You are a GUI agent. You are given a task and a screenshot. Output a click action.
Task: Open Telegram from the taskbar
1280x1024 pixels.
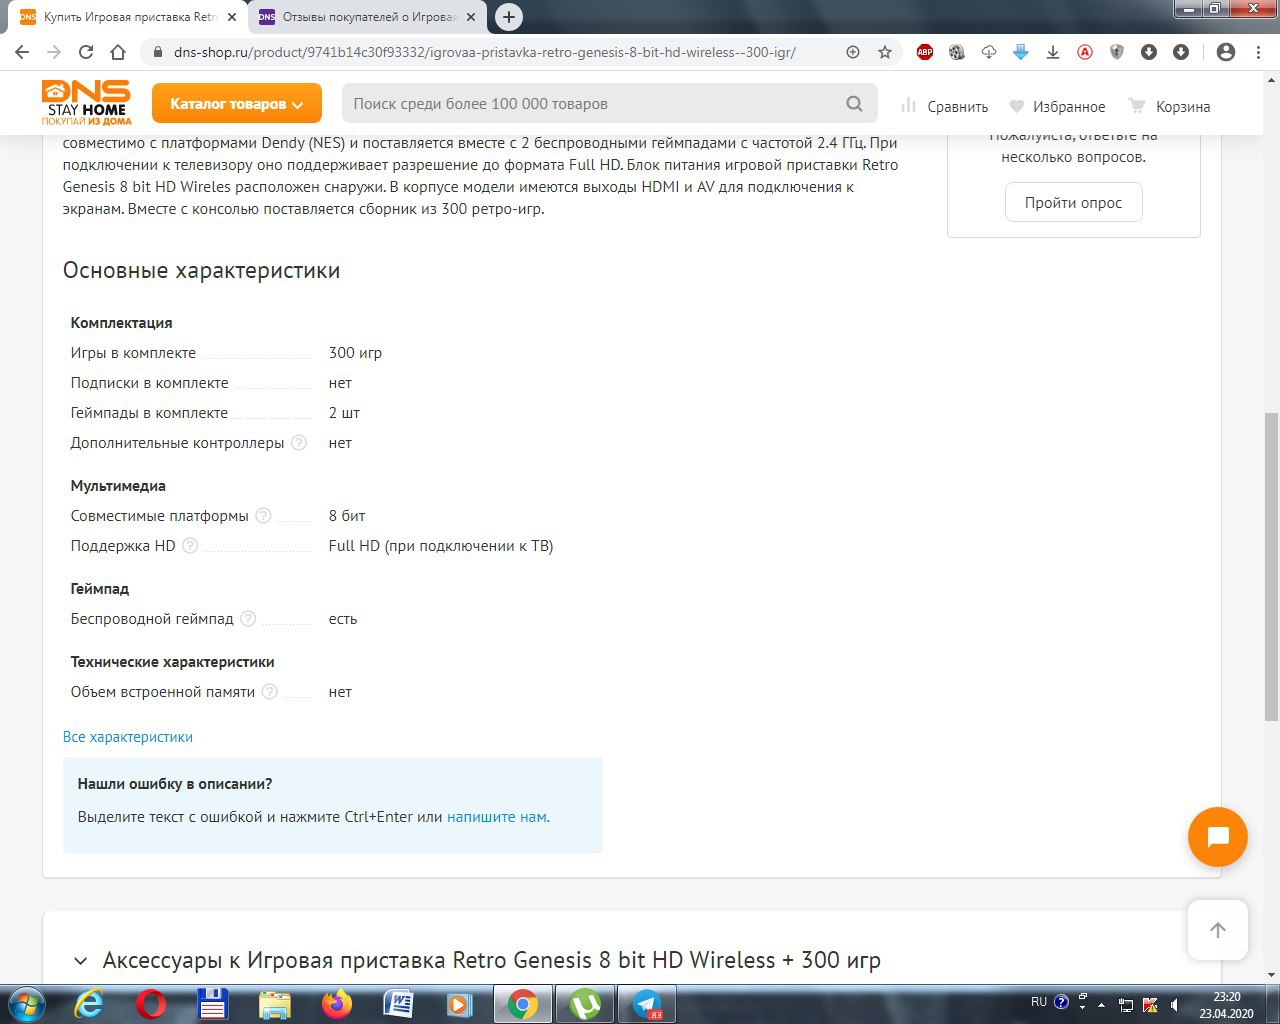(x=647, y=1004)
